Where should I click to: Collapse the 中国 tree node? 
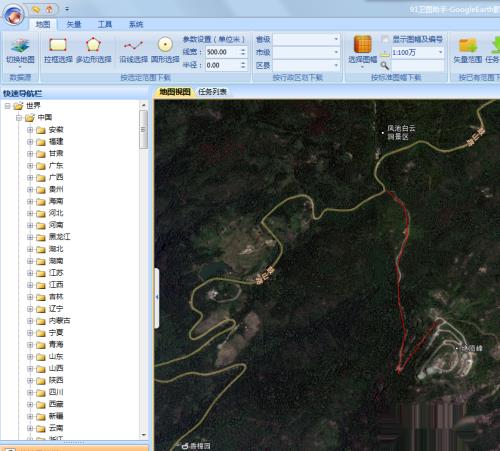pyautogui.click(x=19, y=118)
